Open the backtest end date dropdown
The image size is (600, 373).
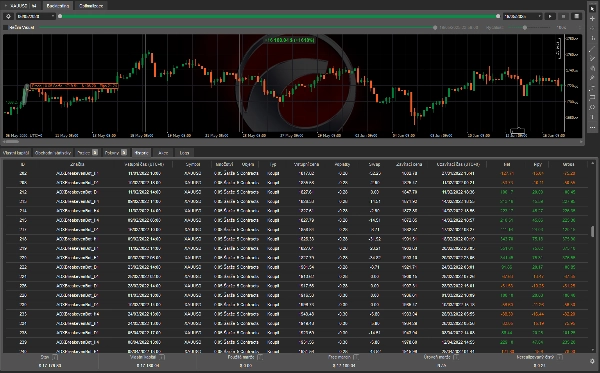click(523, 16)
